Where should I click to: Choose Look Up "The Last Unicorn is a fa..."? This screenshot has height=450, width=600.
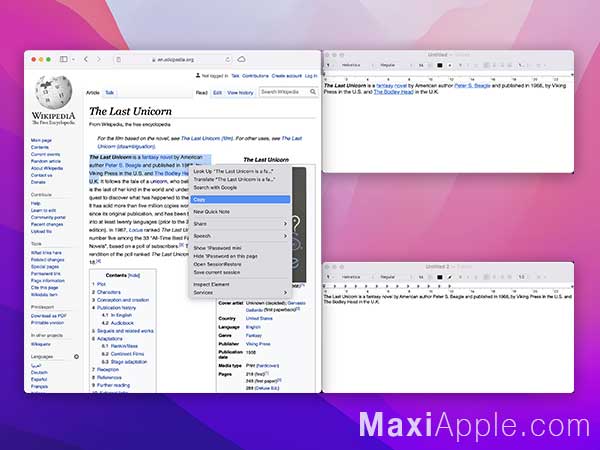coord(240,171)
